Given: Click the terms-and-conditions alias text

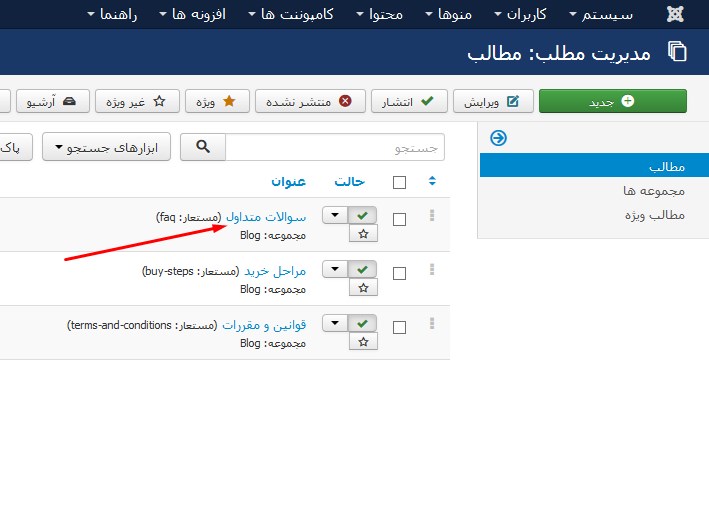Looking at the screenshot, I should click(142, 326).
